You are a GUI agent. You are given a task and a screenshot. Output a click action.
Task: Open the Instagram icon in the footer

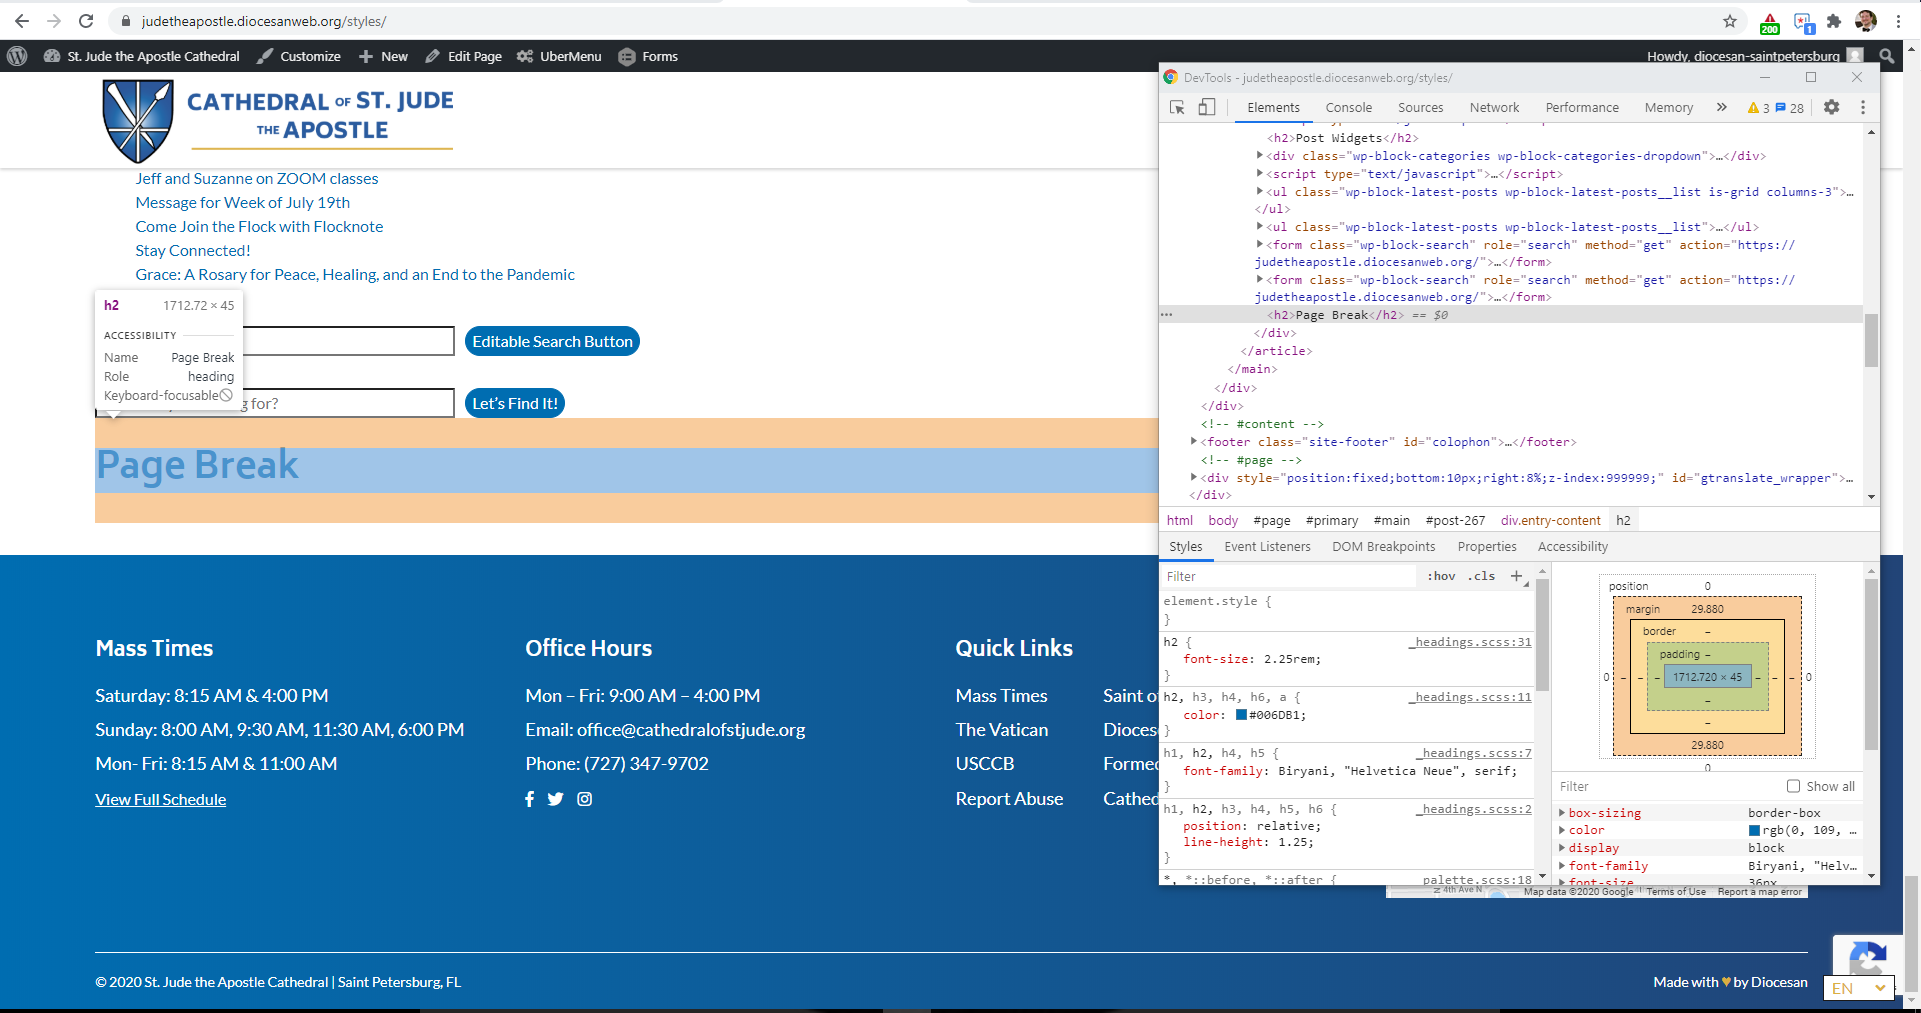pyautogui.click(x=585, y=799)
